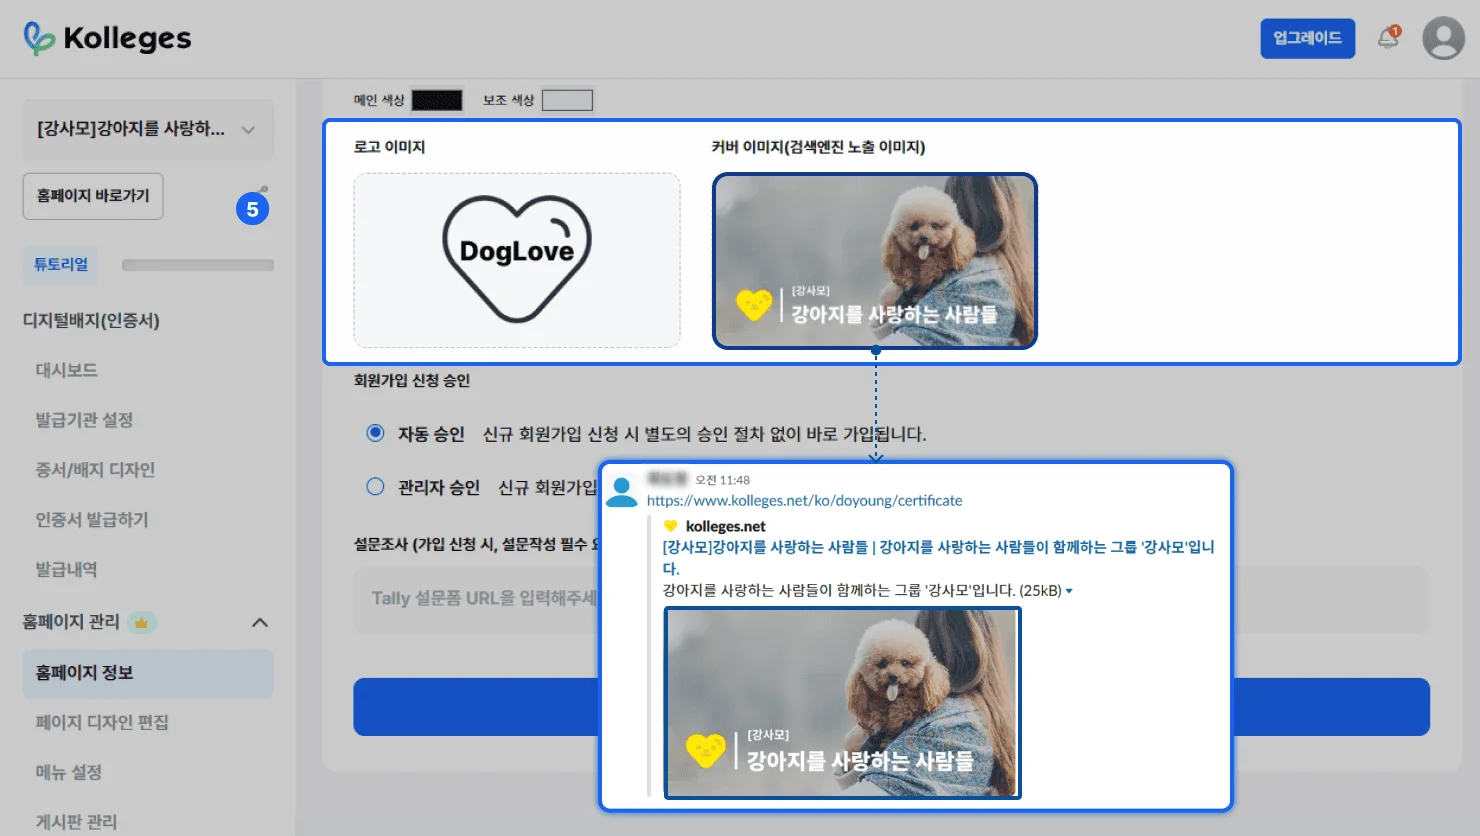
Task: Click the sender avatar in the link preview
Action: click(622, 492)
